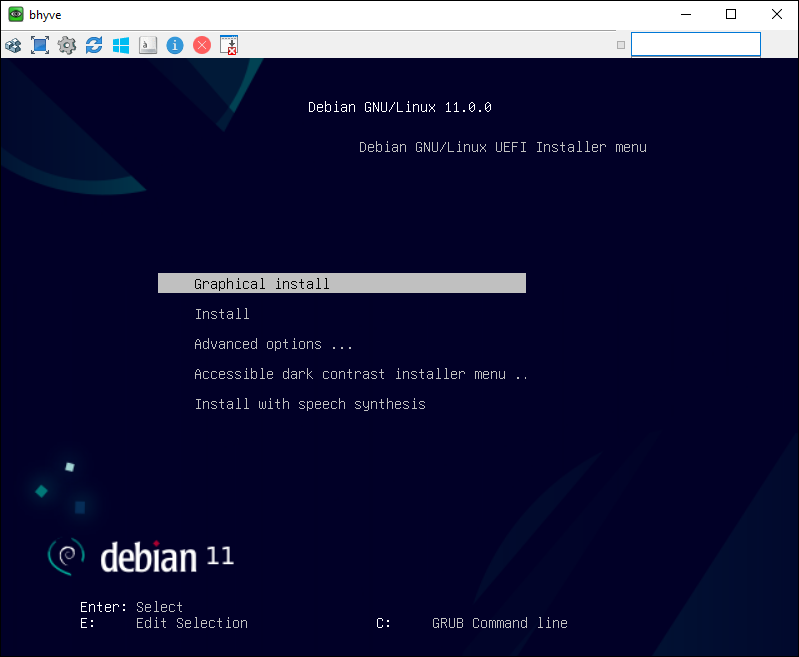Click the 'Debian GNU/Linux 11.0.0' heading

point(400,107)
